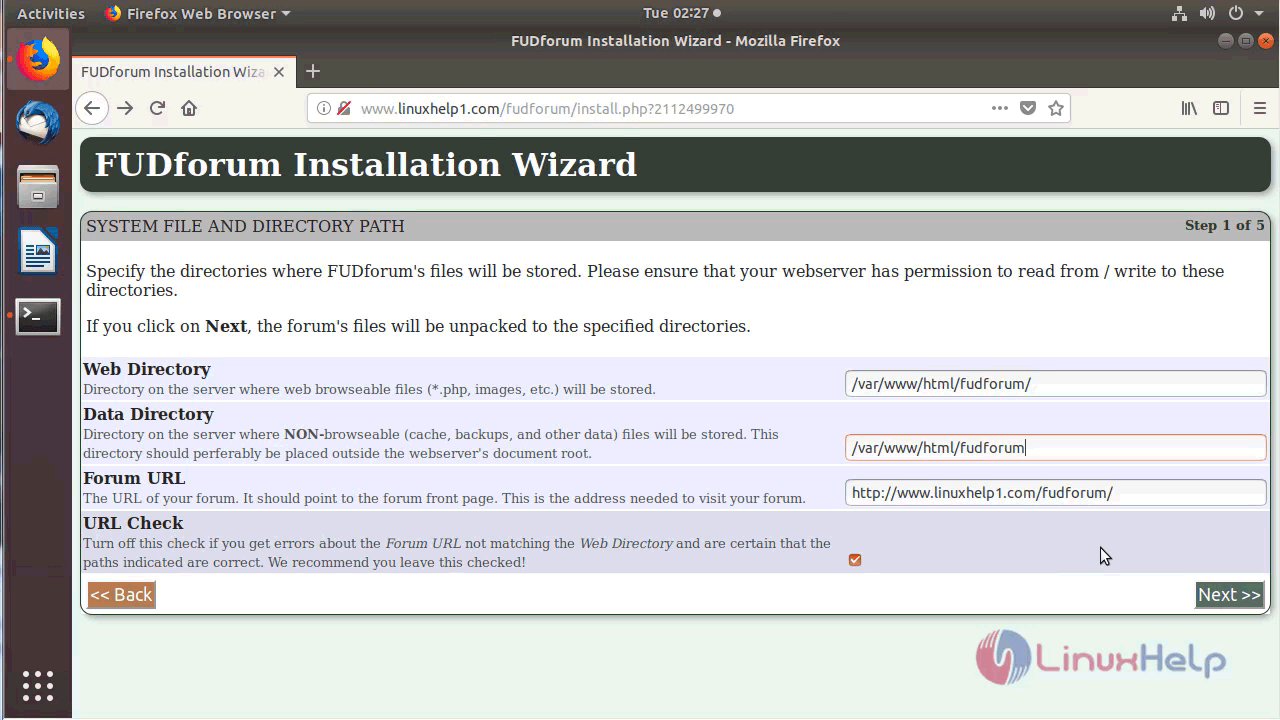Viewport: 1280px width, 720px height.
Task: Expand the Firefox Web Browser app menu
Action: pos(198,13)
